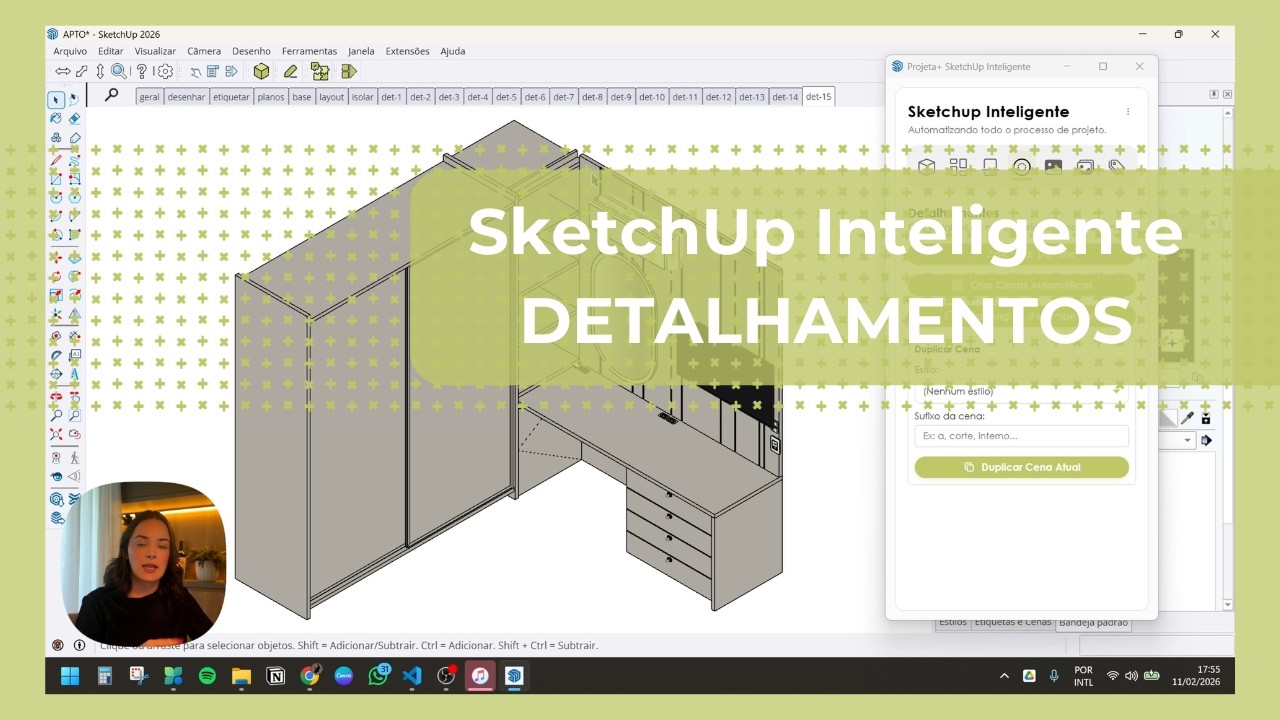
Task: Click the horizontal double-arrow toolbar icon
Action: coord(63,71)
